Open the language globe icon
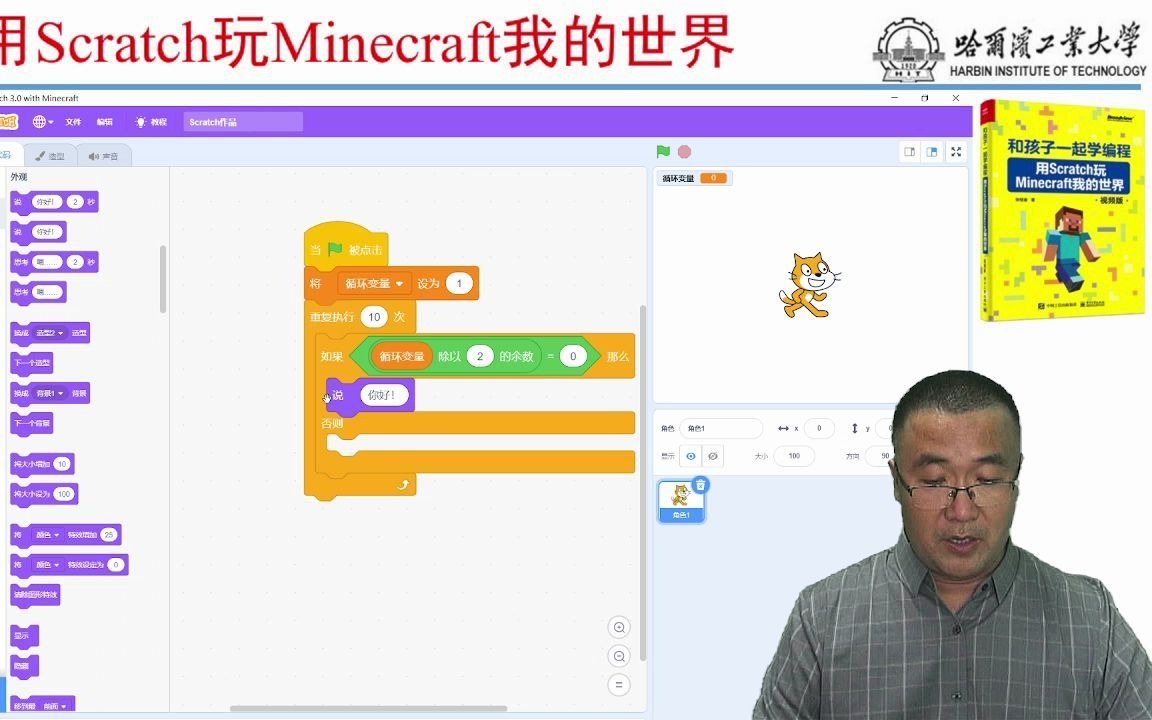The image size is (1152, 720). pyautogui.click(x=38, y=120)
